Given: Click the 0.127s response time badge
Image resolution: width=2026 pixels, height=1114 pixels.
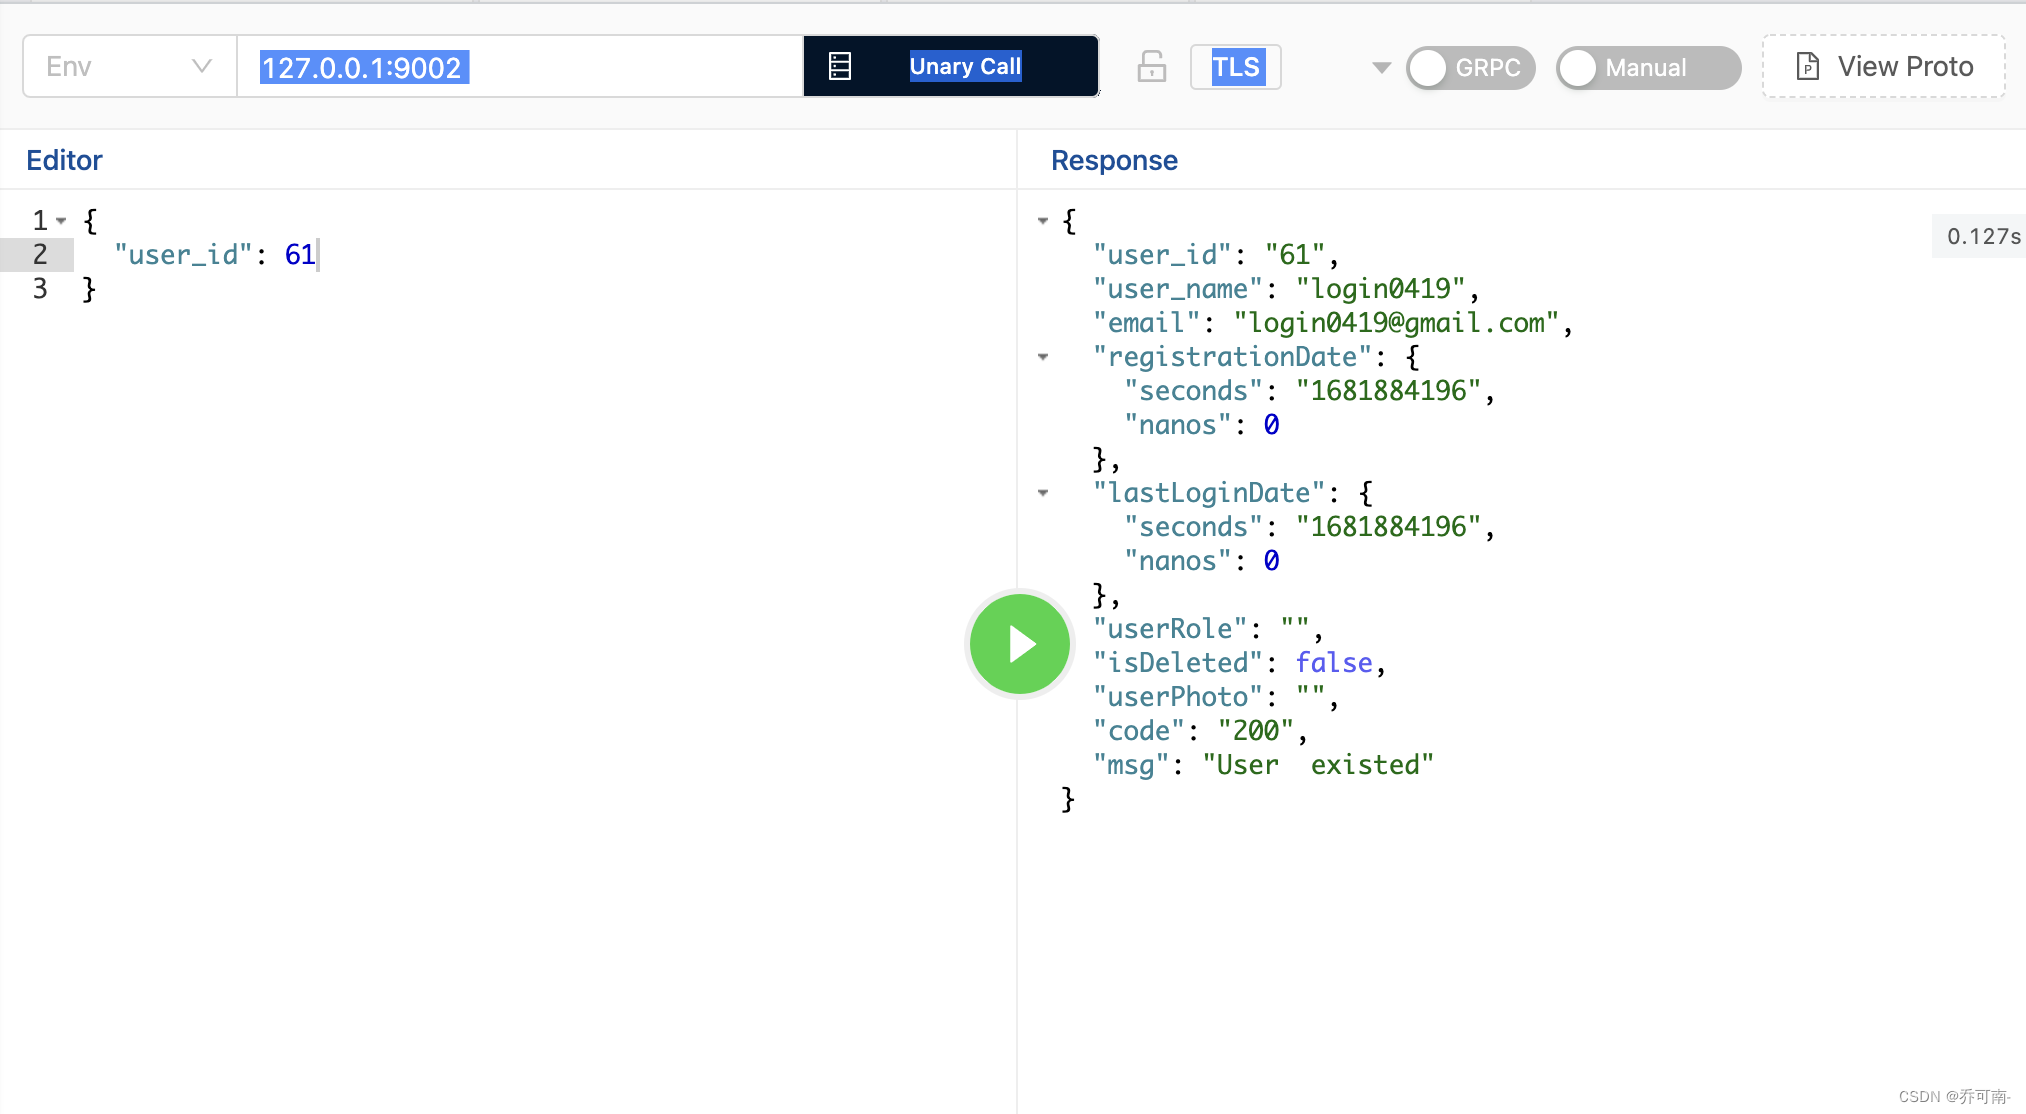Looking at the screenshot, I should point(1982,236).
